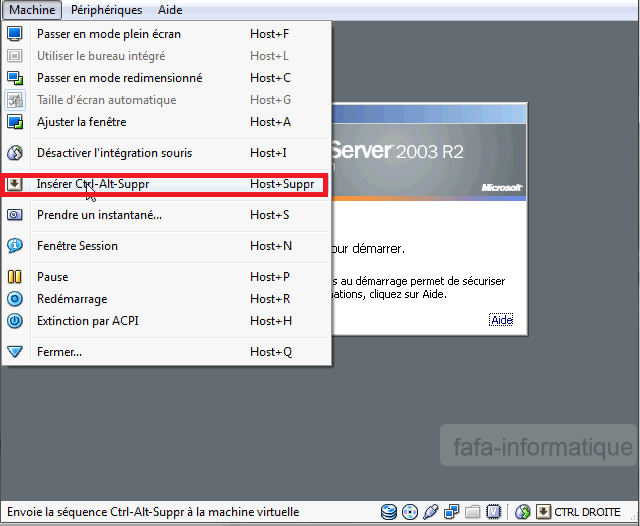The height and width of the screenshot is (526, 640).
Task: Click the scaled mode icon
Action: tap(15, 78)
